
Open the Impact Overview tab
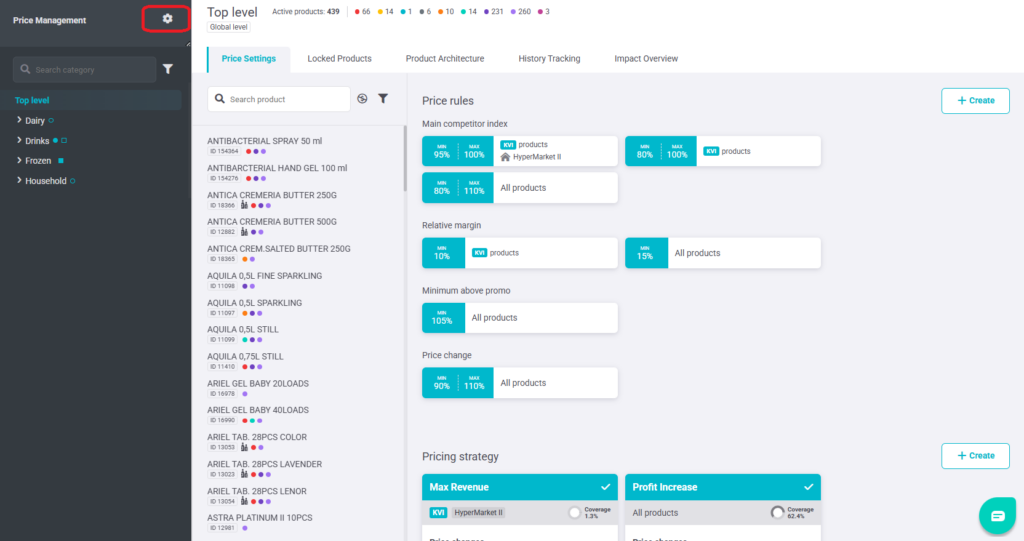pos(646,59)
